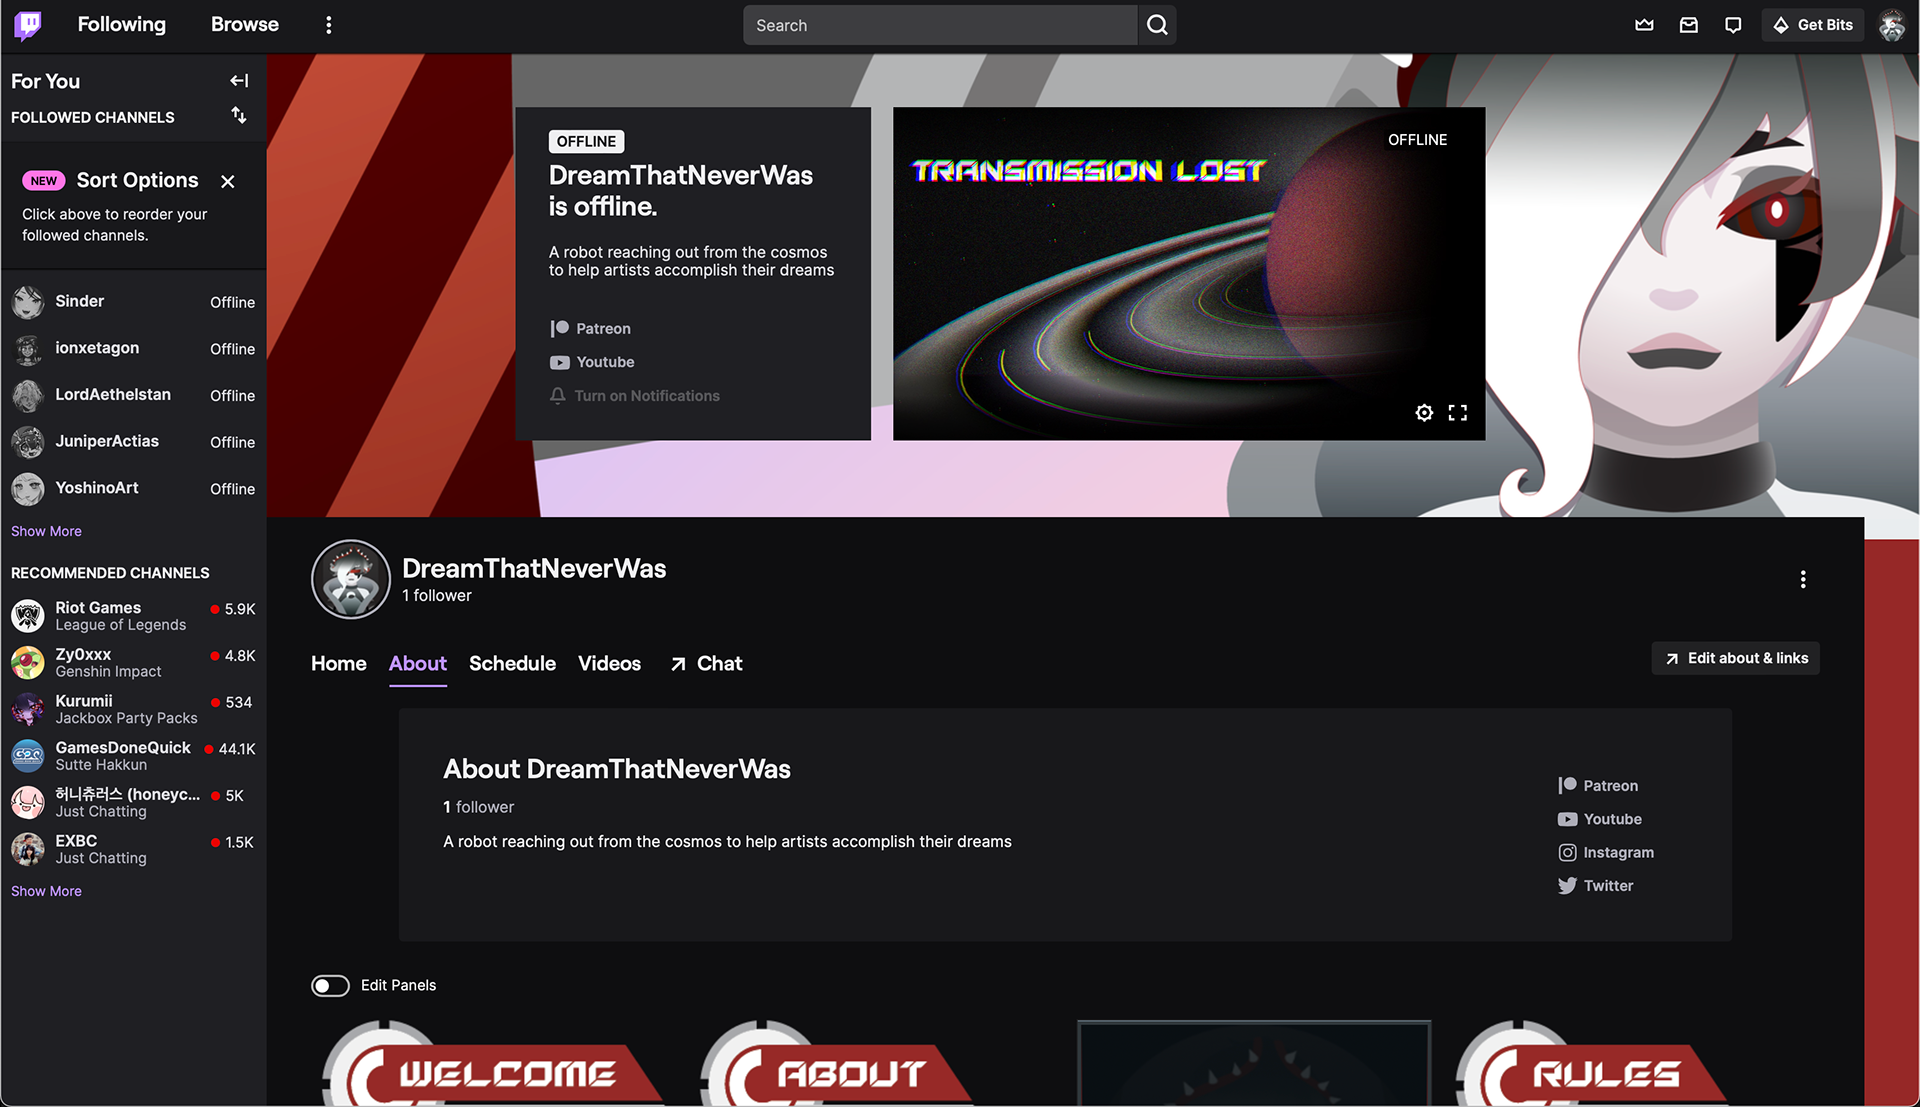Image resolution: width=1920 pixels, height=1107 pixels.
Task: Open channel options three-dot menu
Action: coord(1803,580)
